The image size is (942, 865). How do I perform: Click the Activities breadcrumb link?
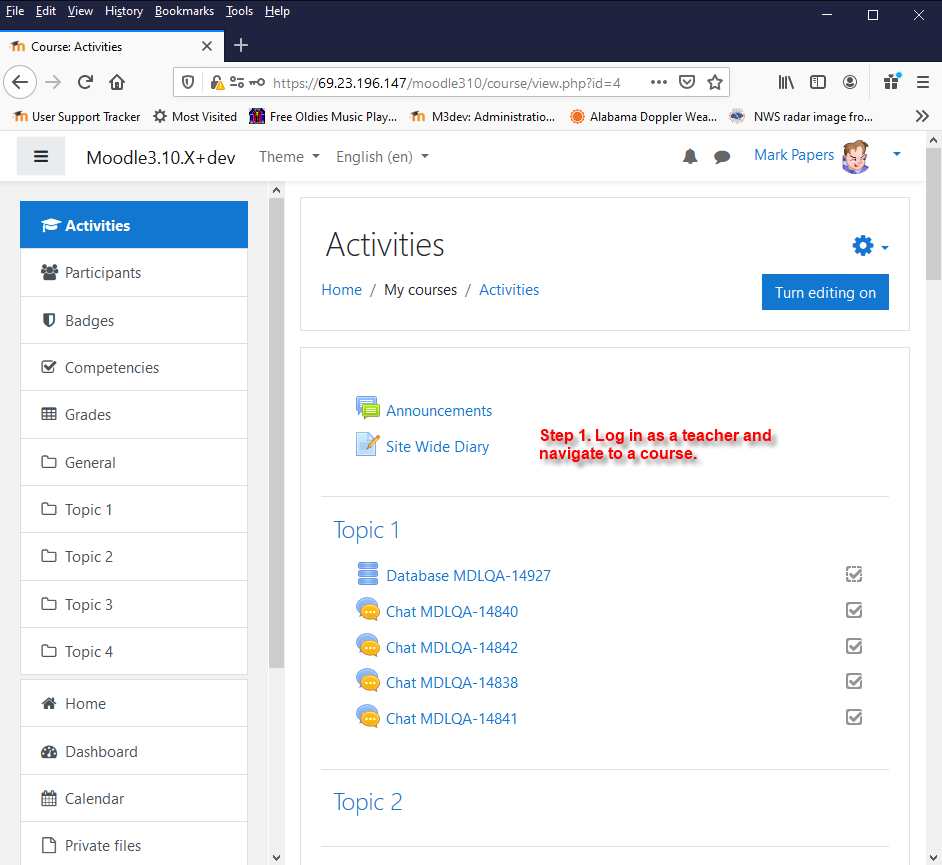click(x=509, y=290)
